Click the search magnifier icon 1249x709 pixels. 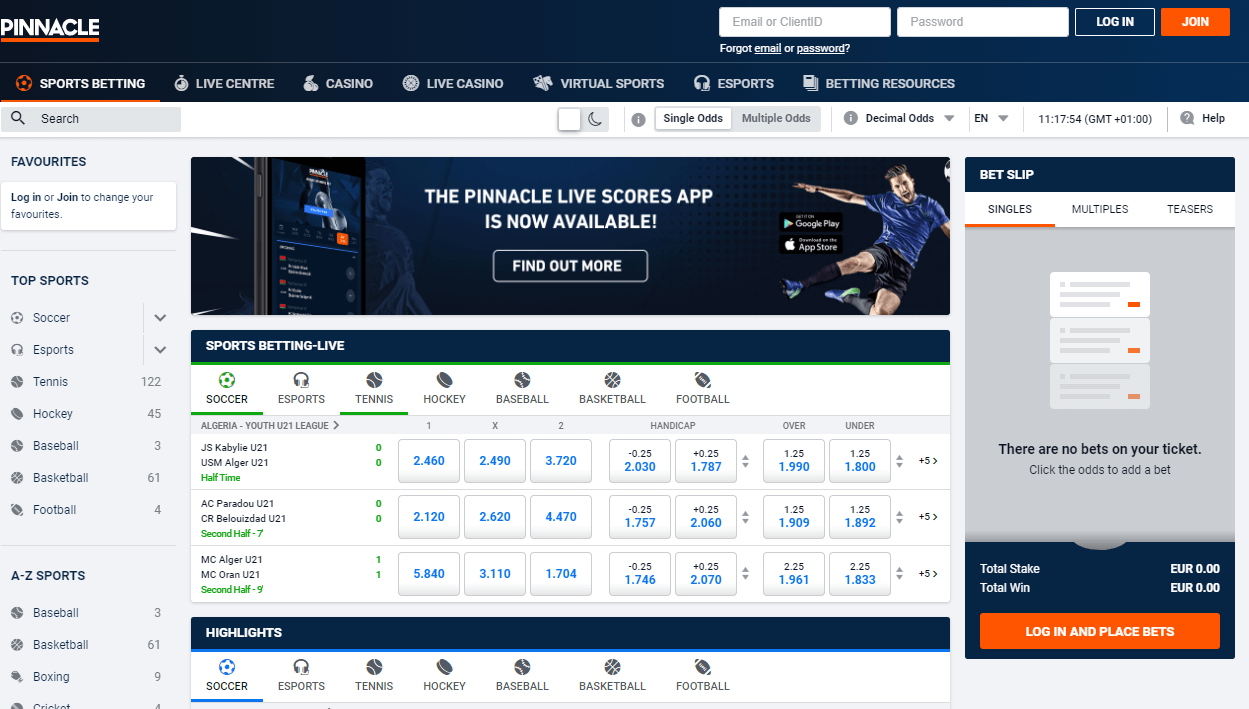pyautogui.click(x=17, y=118)
